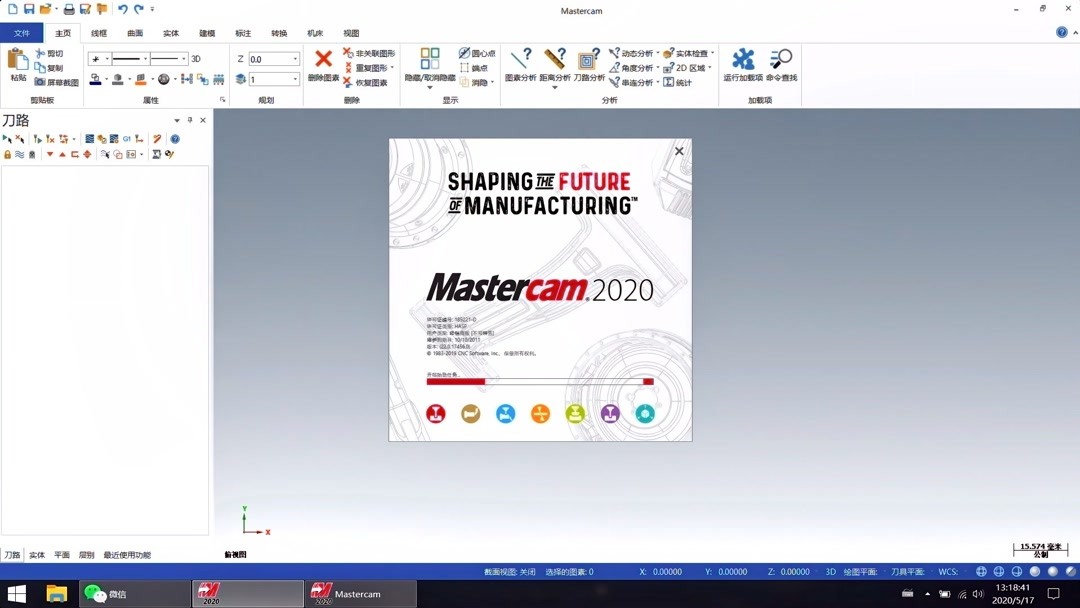Viewport: 1080px width, 608px height.
Task: Click the splash screen loading progress bar
Action: tap(540, 381)
